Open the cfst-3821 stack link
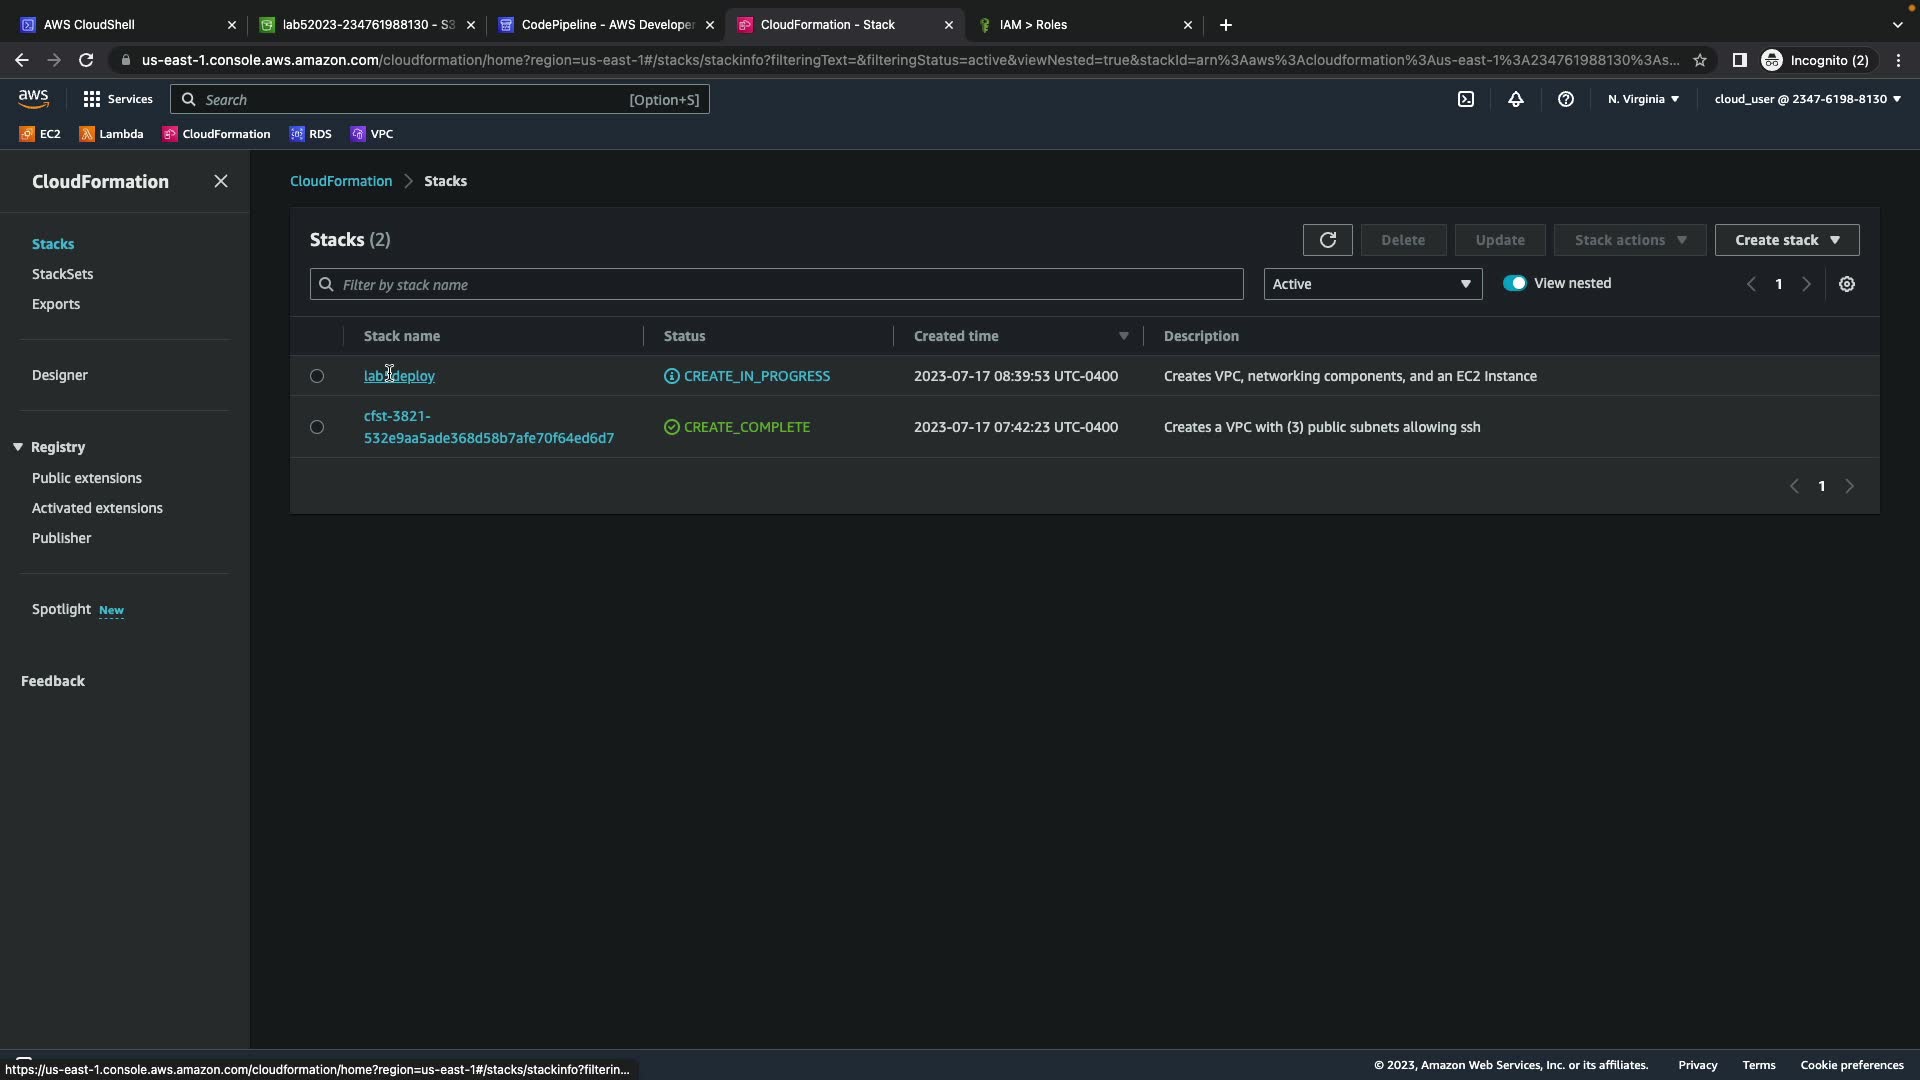The image size is (1920, 1080). [488, 427]
